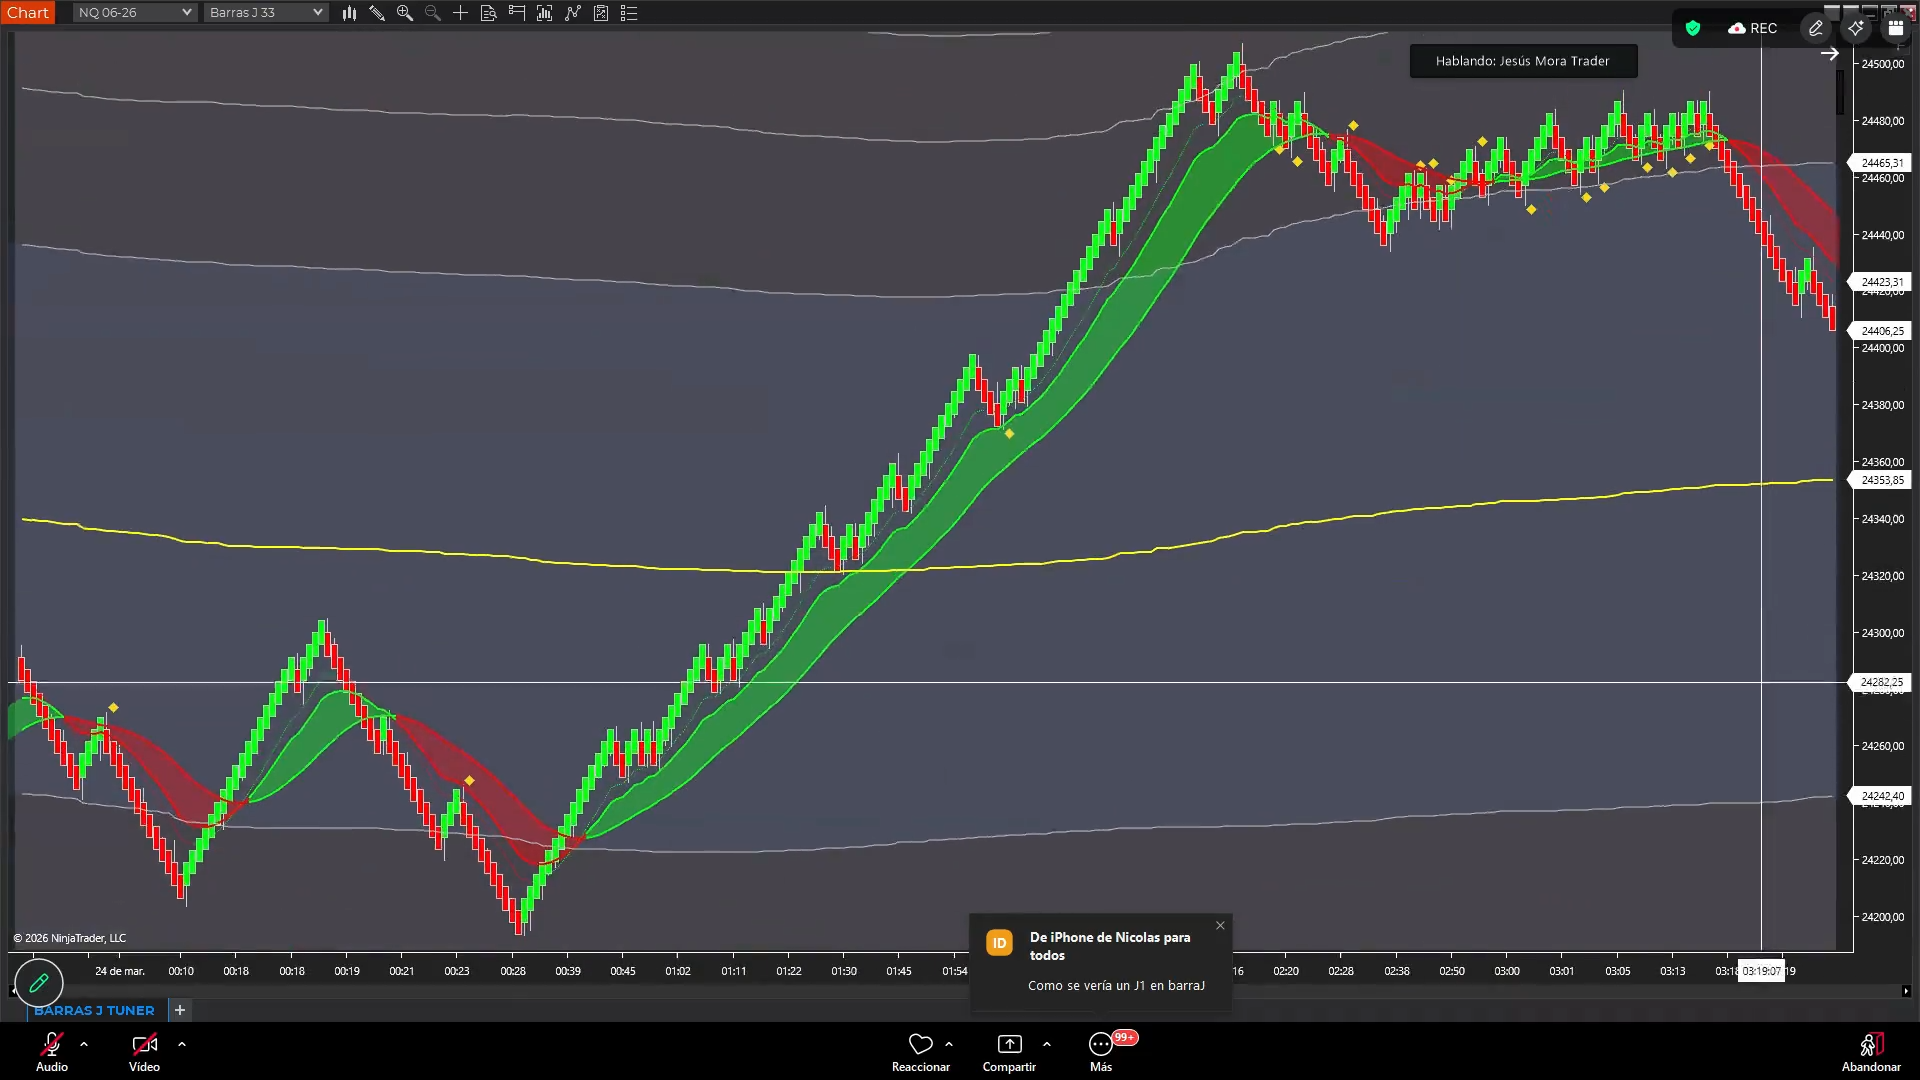Viewport: 1920px width, 1080px height.
Task: Open the Barras J 33 interval dropdown
Action: (266, 13)
